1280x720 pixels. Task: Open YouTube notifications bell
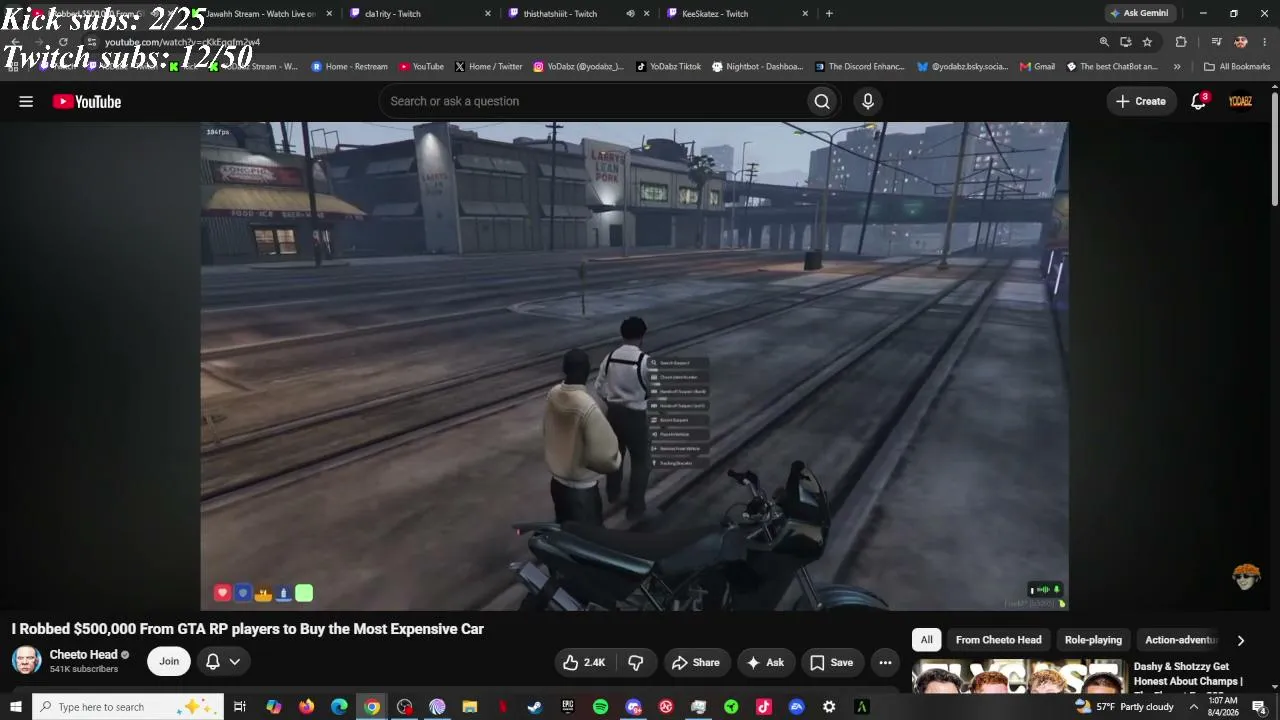(1199, 101)
